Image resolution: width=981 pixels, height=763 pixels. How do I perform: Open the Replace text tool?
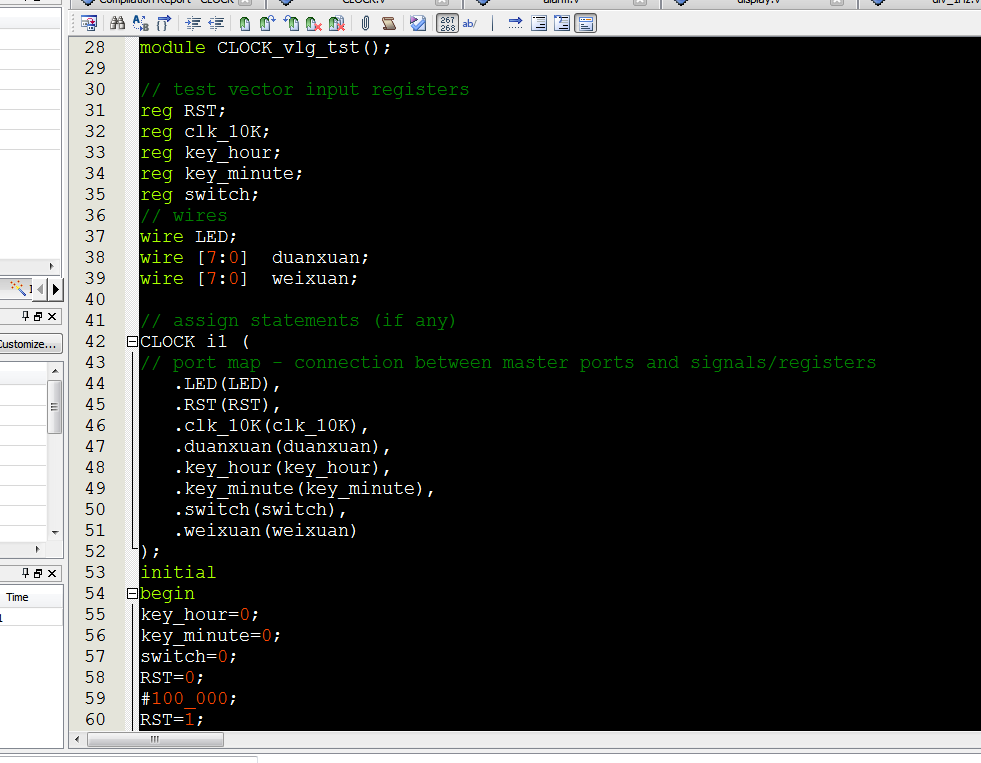(x=141, y=24)
